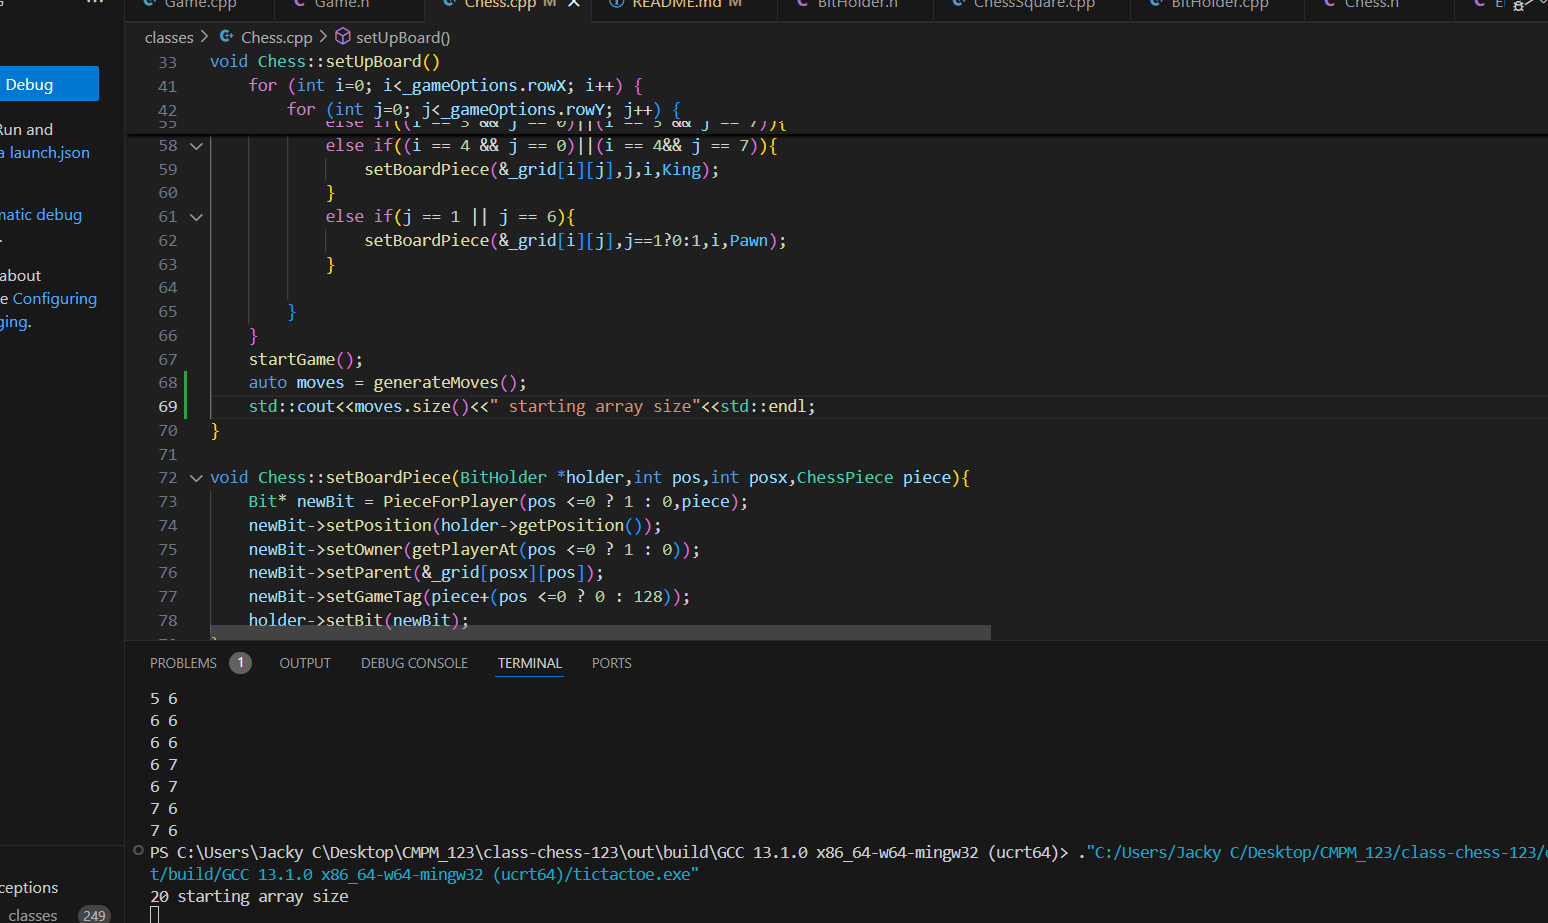Collapse the else-if block at line 61
The image size is (1548, 923).
197,217
